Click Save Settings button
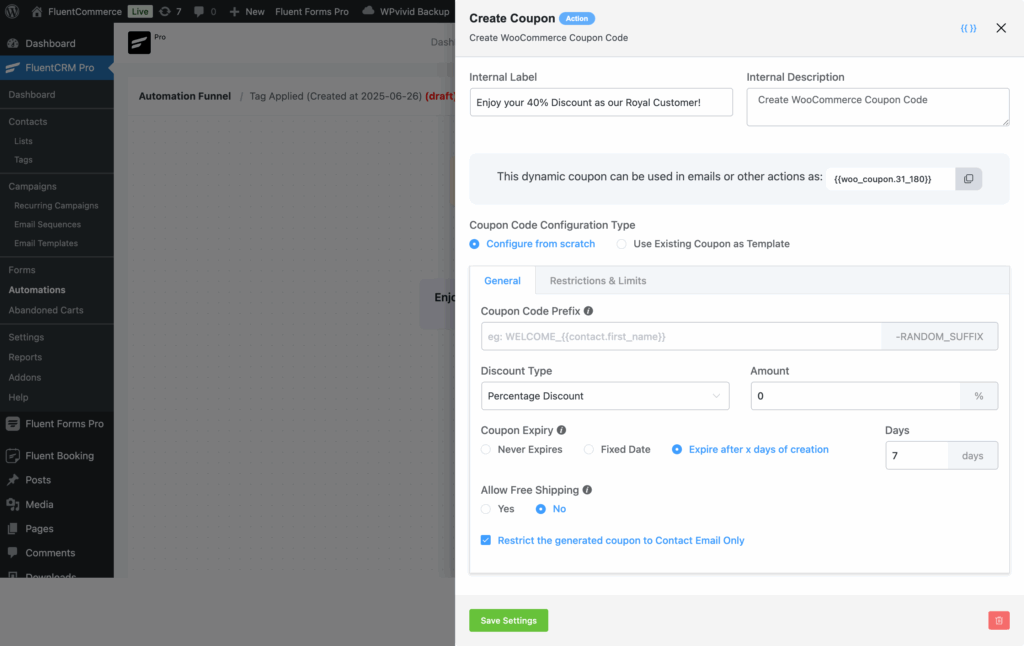1024x646 pixels. pos(508,621)
